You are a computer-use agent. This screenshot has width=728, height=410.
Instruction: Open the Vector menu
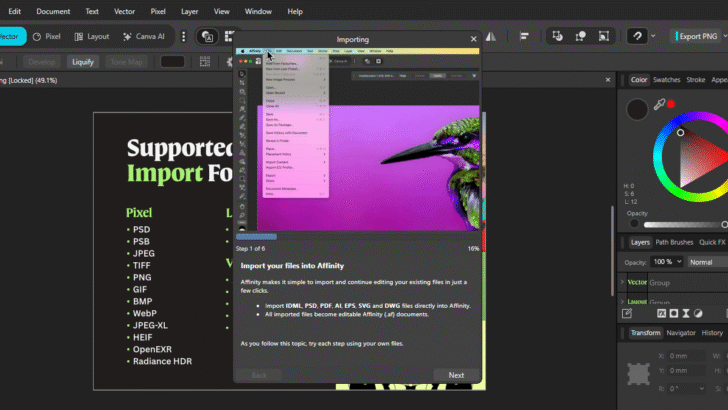tap(124, 11)
